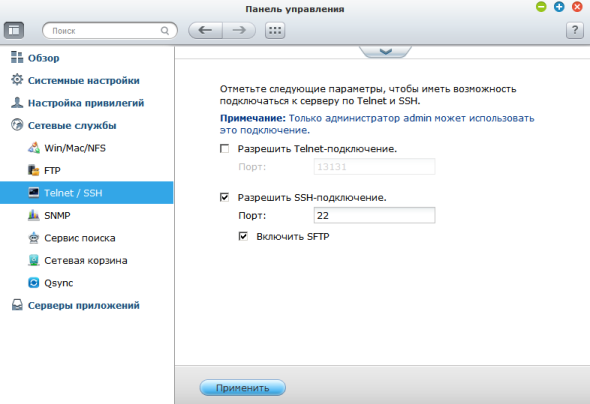Click the SSH port field
The width and height of the screenshot is (590, 404).
[374, 215]
